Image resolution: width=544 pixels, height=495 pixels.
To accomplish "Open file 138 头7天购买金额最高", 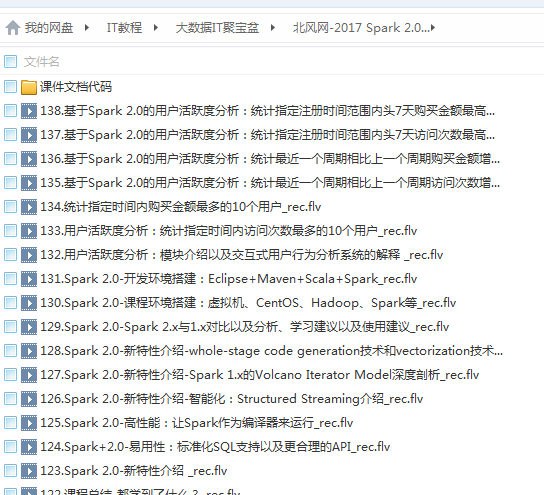I will [267, 111].
